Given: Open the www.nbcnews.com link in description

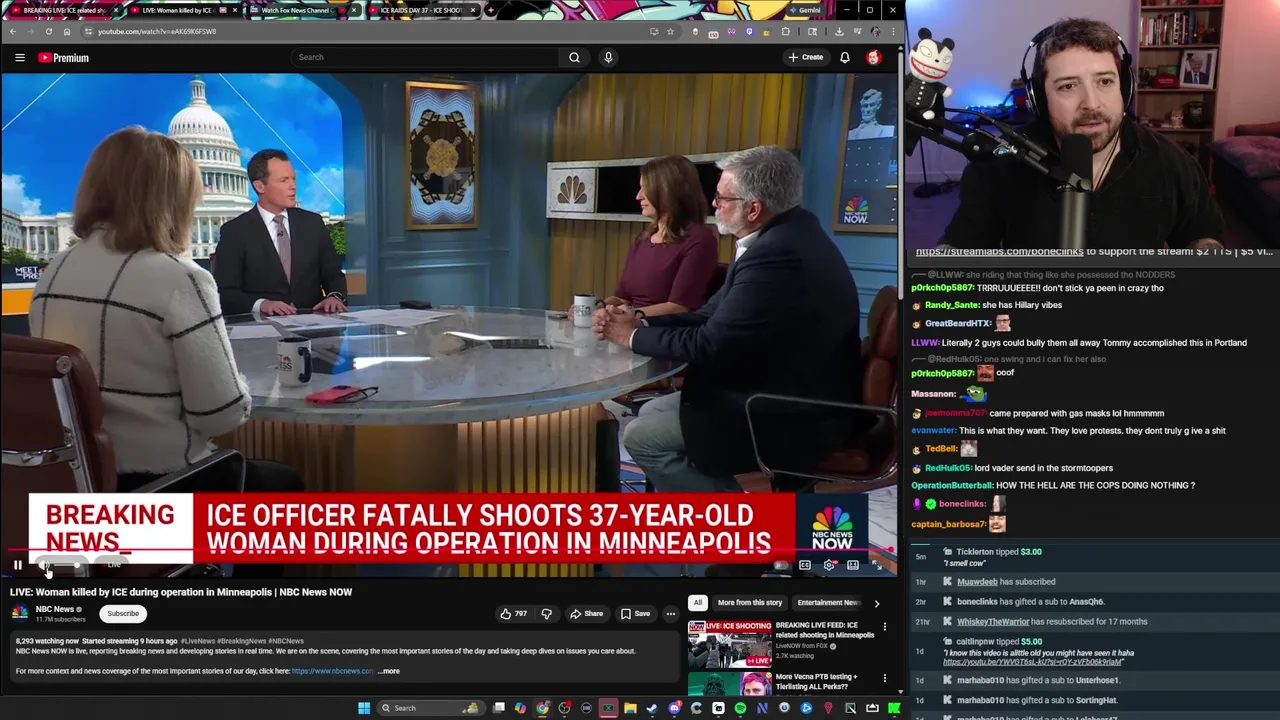Looking at the screenshot, I should pyautogui.click(x=333, y=671).
